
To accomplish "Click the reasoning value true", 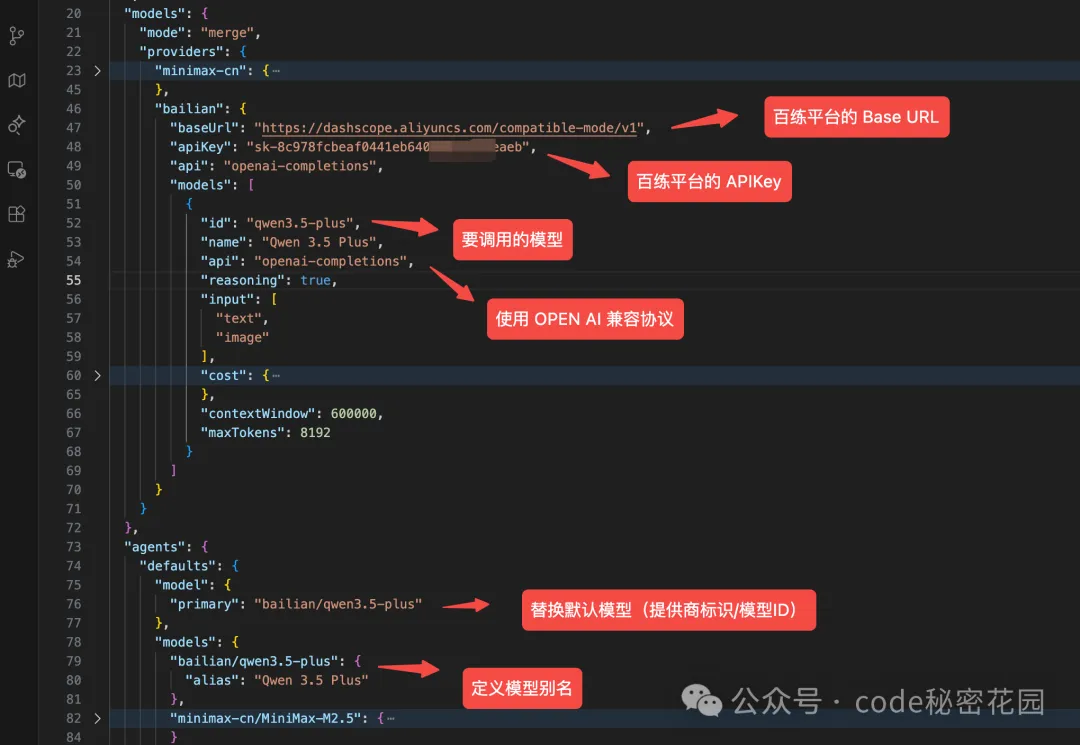I will tap(315, 280).
